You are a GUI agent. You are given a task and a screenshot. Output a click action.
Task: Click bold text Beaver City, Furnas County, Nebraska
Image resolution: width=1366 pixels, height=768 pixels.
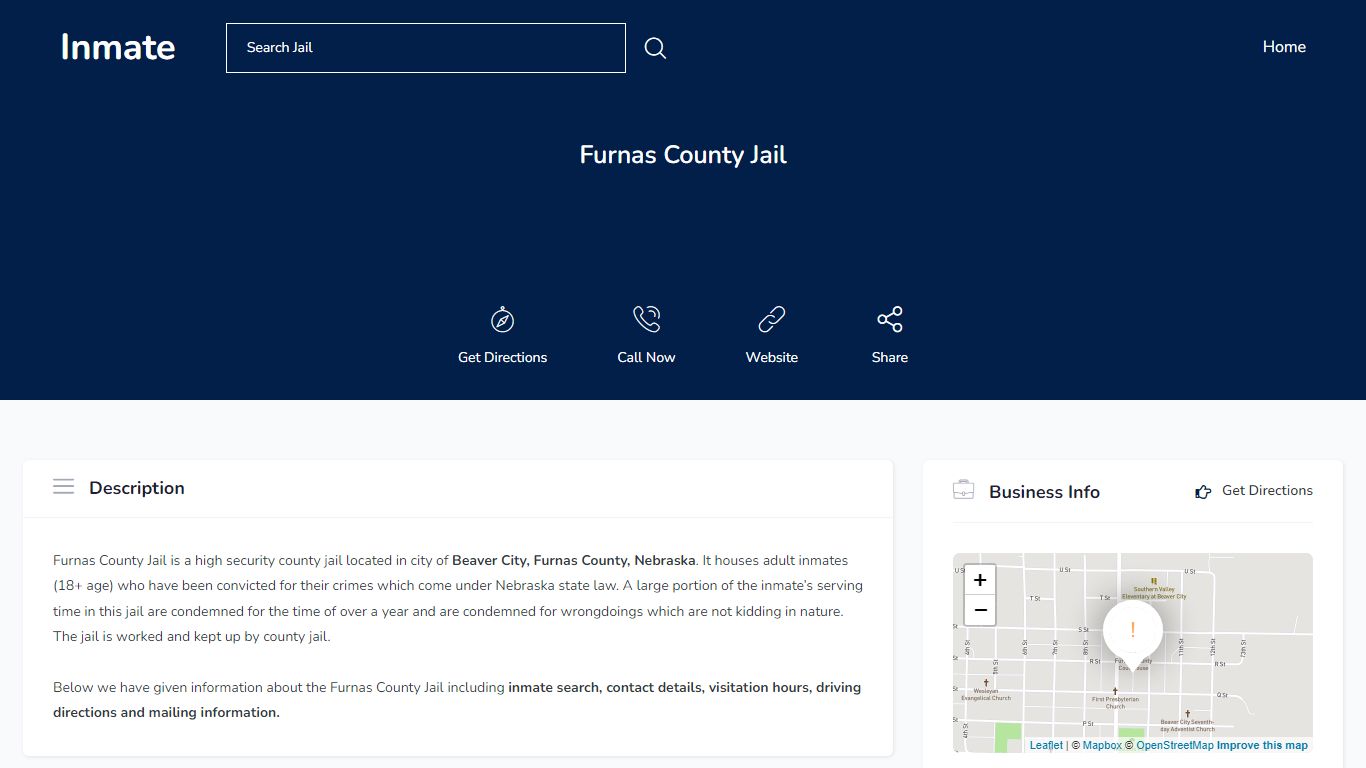[573, 560]
